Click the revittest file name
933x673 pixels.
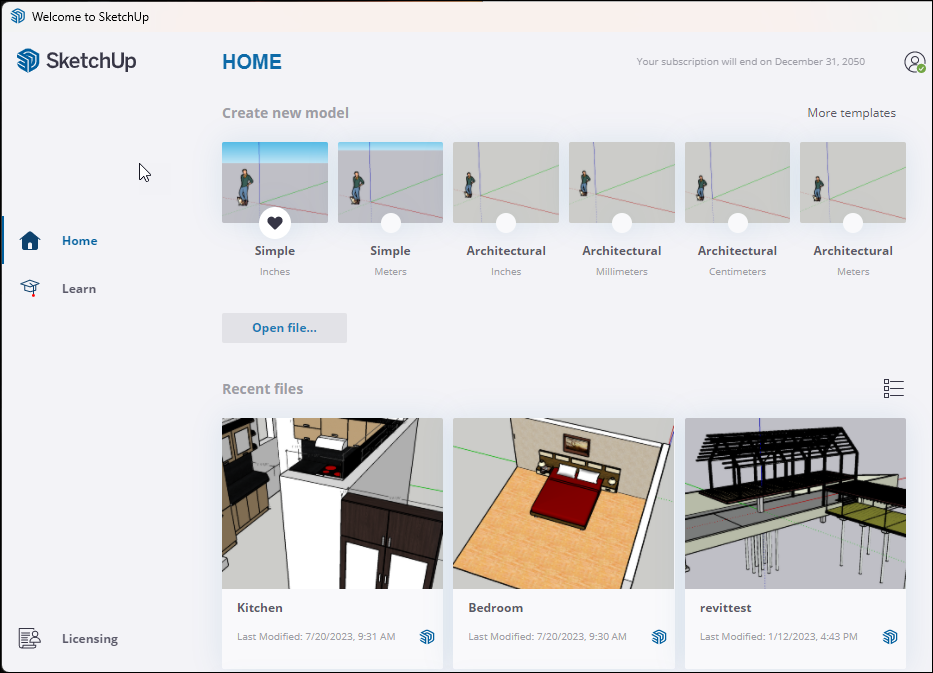725,608
